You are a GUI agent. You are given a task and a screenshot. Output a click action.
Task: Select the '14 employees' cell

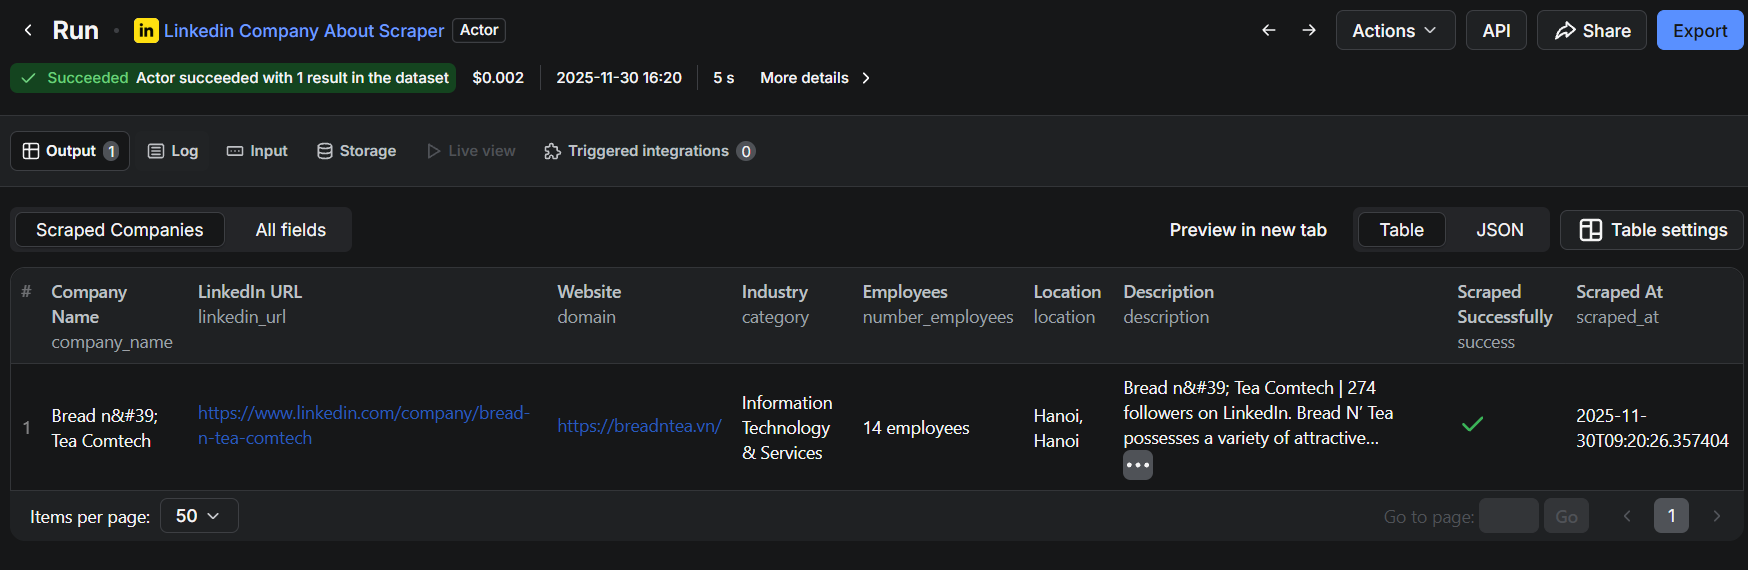[916, 428]
